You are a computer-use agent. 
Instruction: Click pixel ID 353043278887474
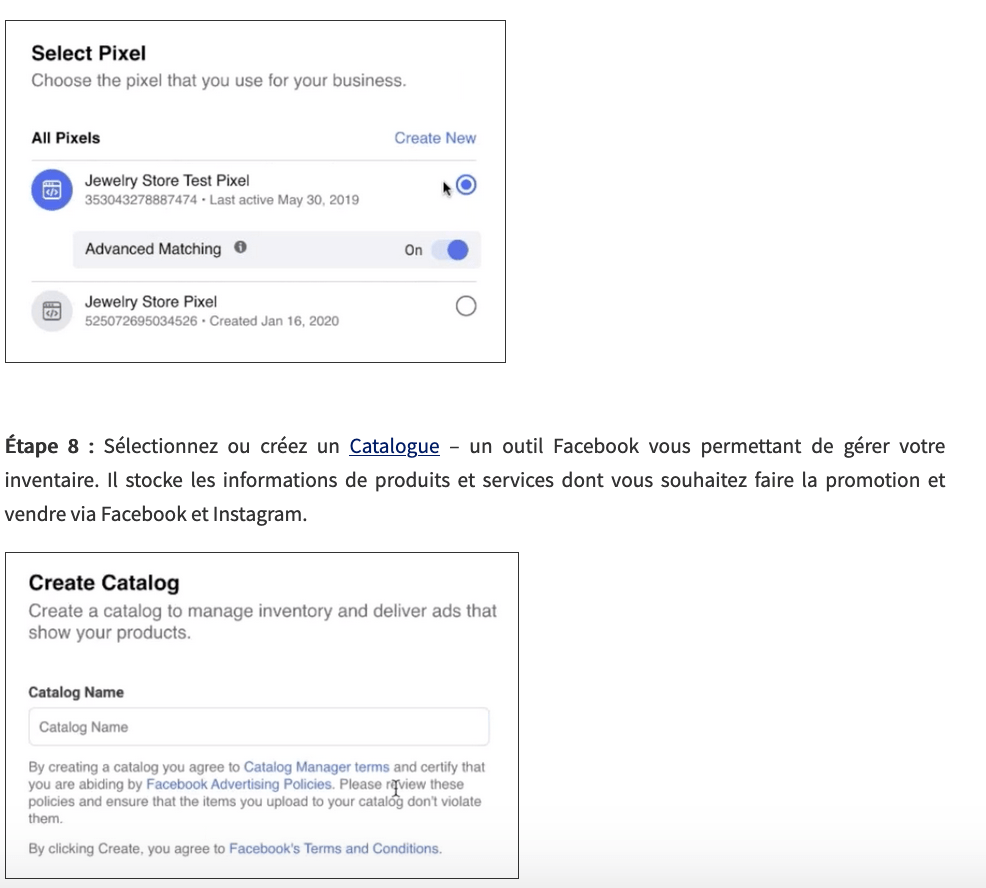[x=140, y=200]
